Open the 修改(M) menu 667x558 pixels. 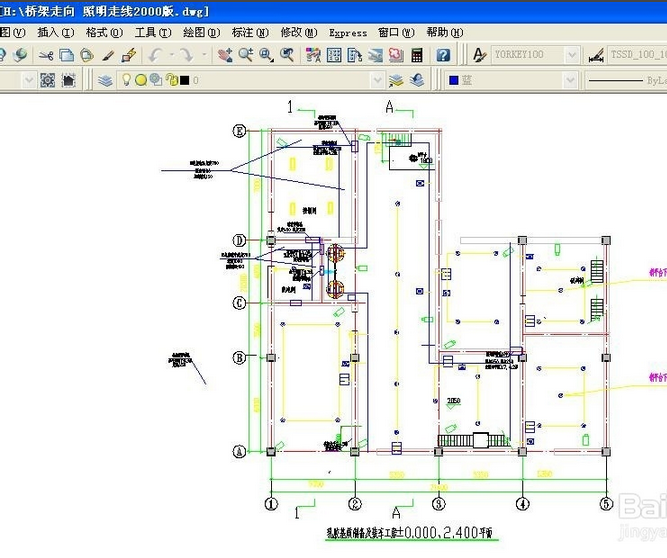click(299, 32)
